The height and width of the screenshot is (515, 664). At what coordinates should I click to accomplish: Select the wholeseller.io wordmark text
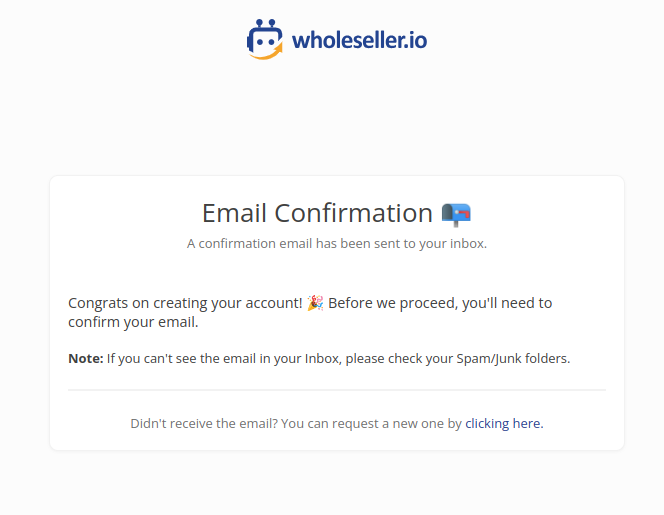(360, 41)
